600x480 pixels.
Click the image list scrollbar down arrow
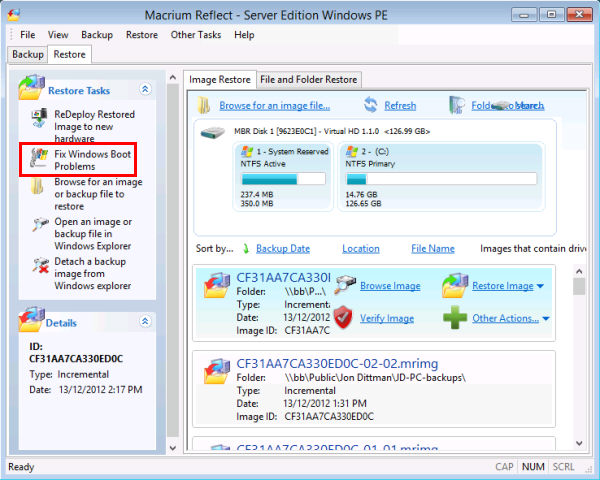pyautogui.click(x=579, y=443)
